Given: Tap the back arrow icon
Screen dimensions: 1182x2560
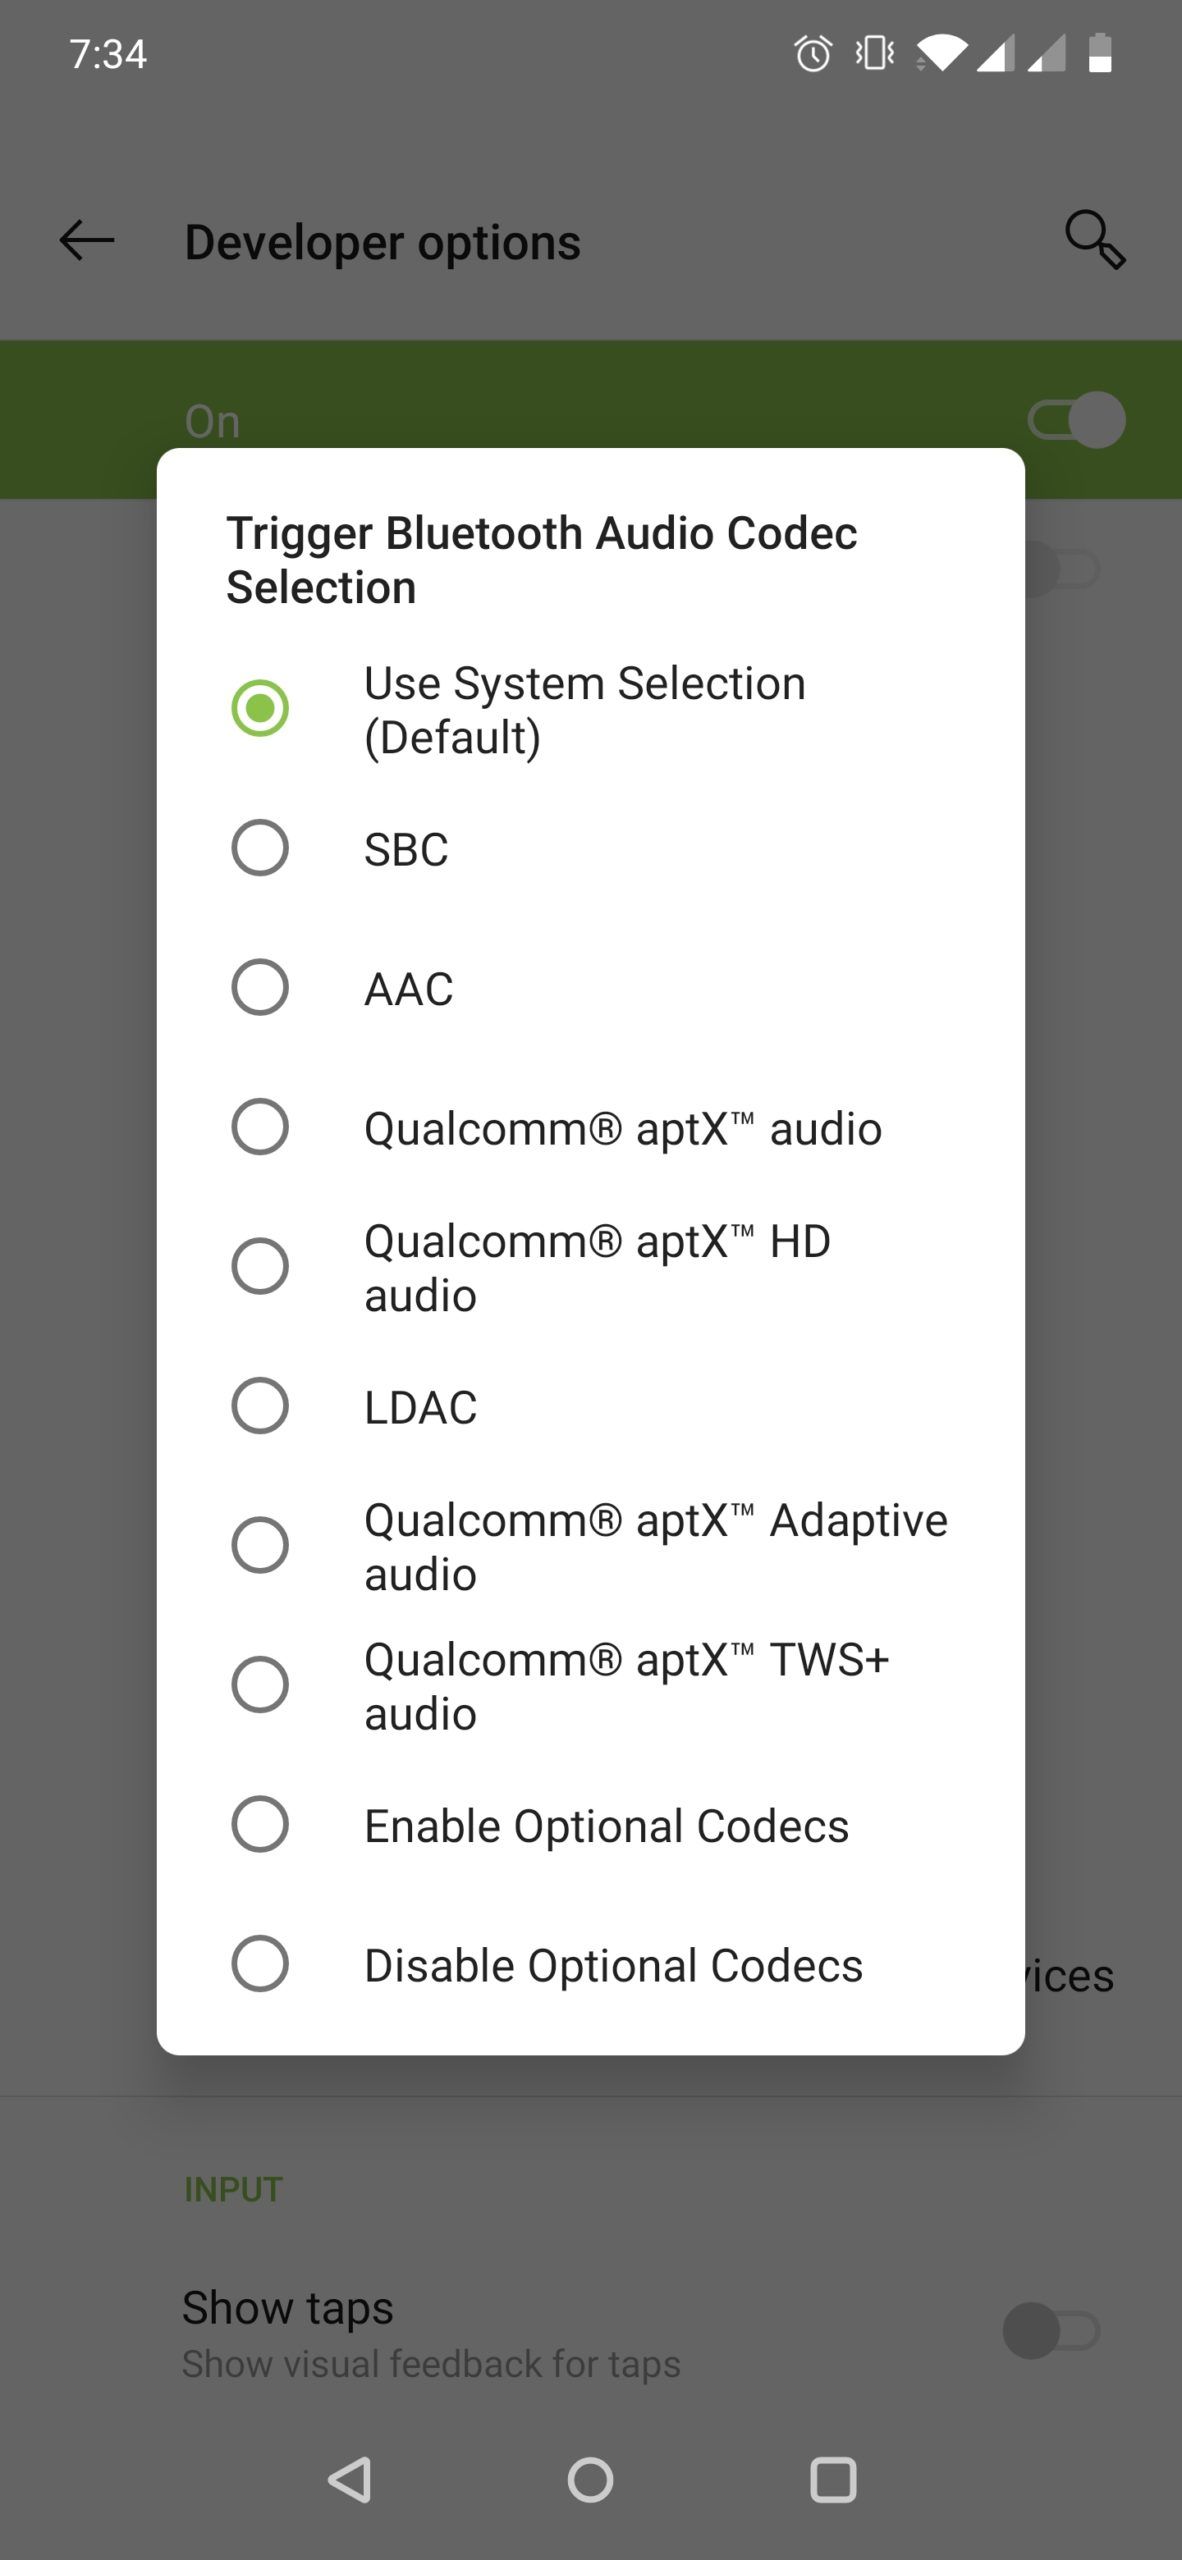Looking at the screenshot, I should pyautogui.click(x=86, y=241).
